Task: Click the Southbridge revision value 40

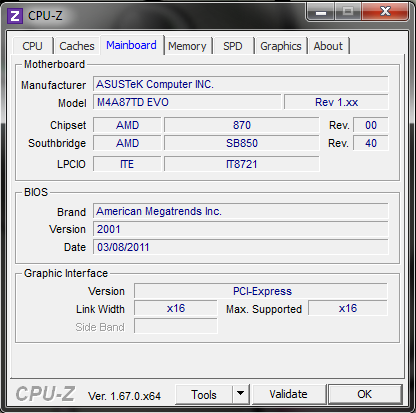Action: (x=371, y=143)
